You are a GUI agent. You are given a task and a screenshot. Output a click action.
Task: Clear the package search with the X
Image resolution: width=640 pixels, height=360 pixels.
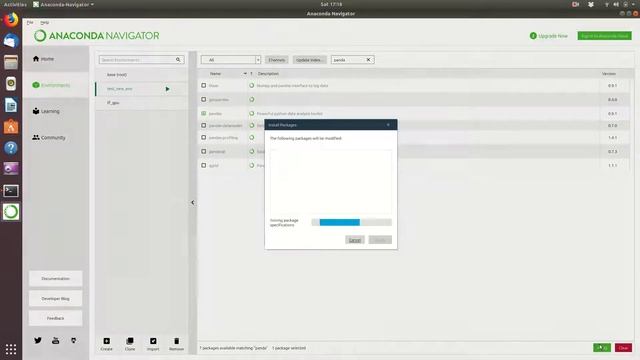coord(368,60)
